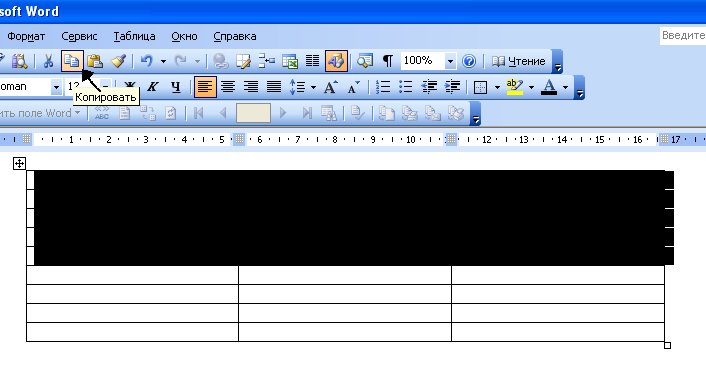Open the Окно menu
The height and width of the screenshot is (375, 706).
[x=184, y=36]
